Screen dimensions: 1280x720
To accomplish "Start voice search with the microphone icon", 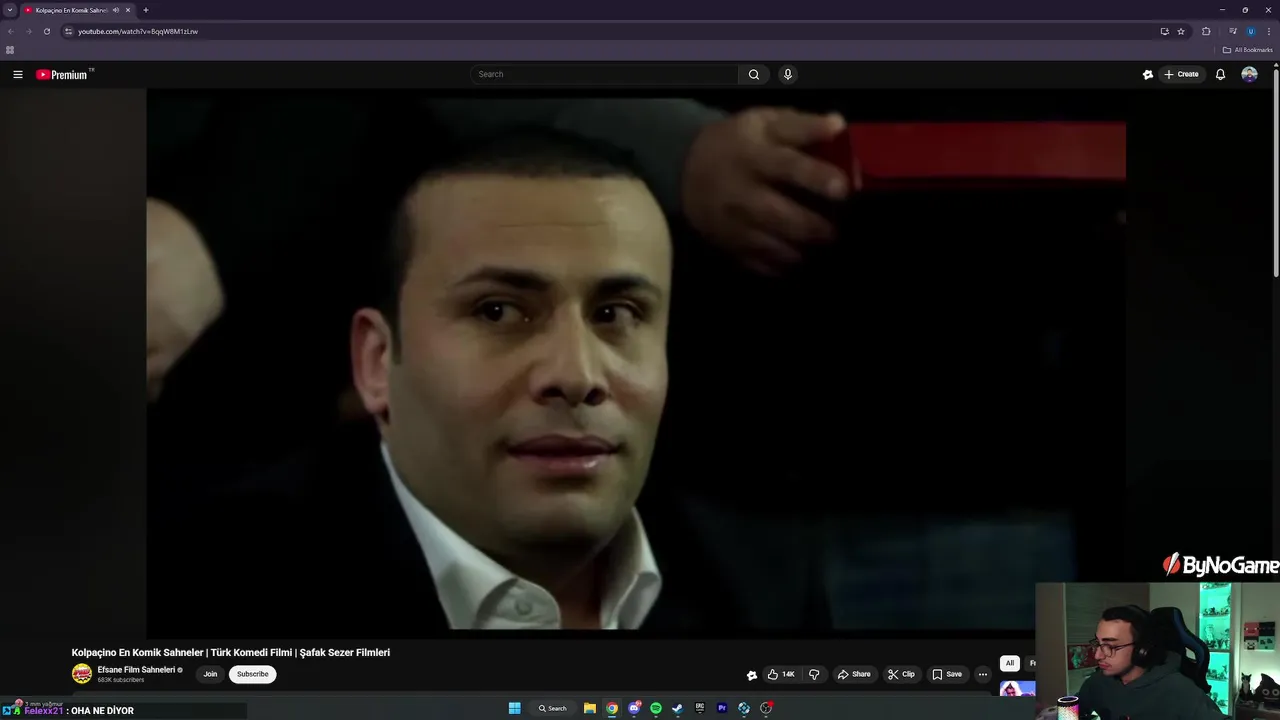I will click(788, 74).
